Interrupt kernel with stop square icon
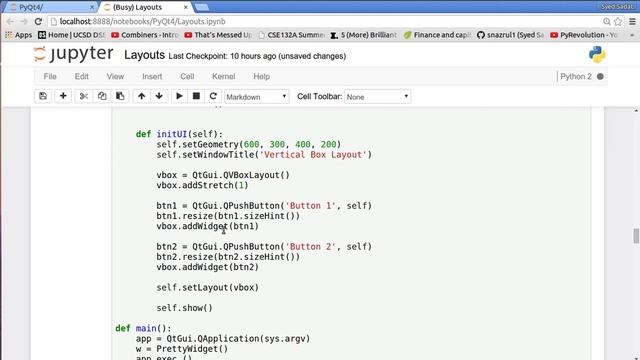 (x=196, y=96)
